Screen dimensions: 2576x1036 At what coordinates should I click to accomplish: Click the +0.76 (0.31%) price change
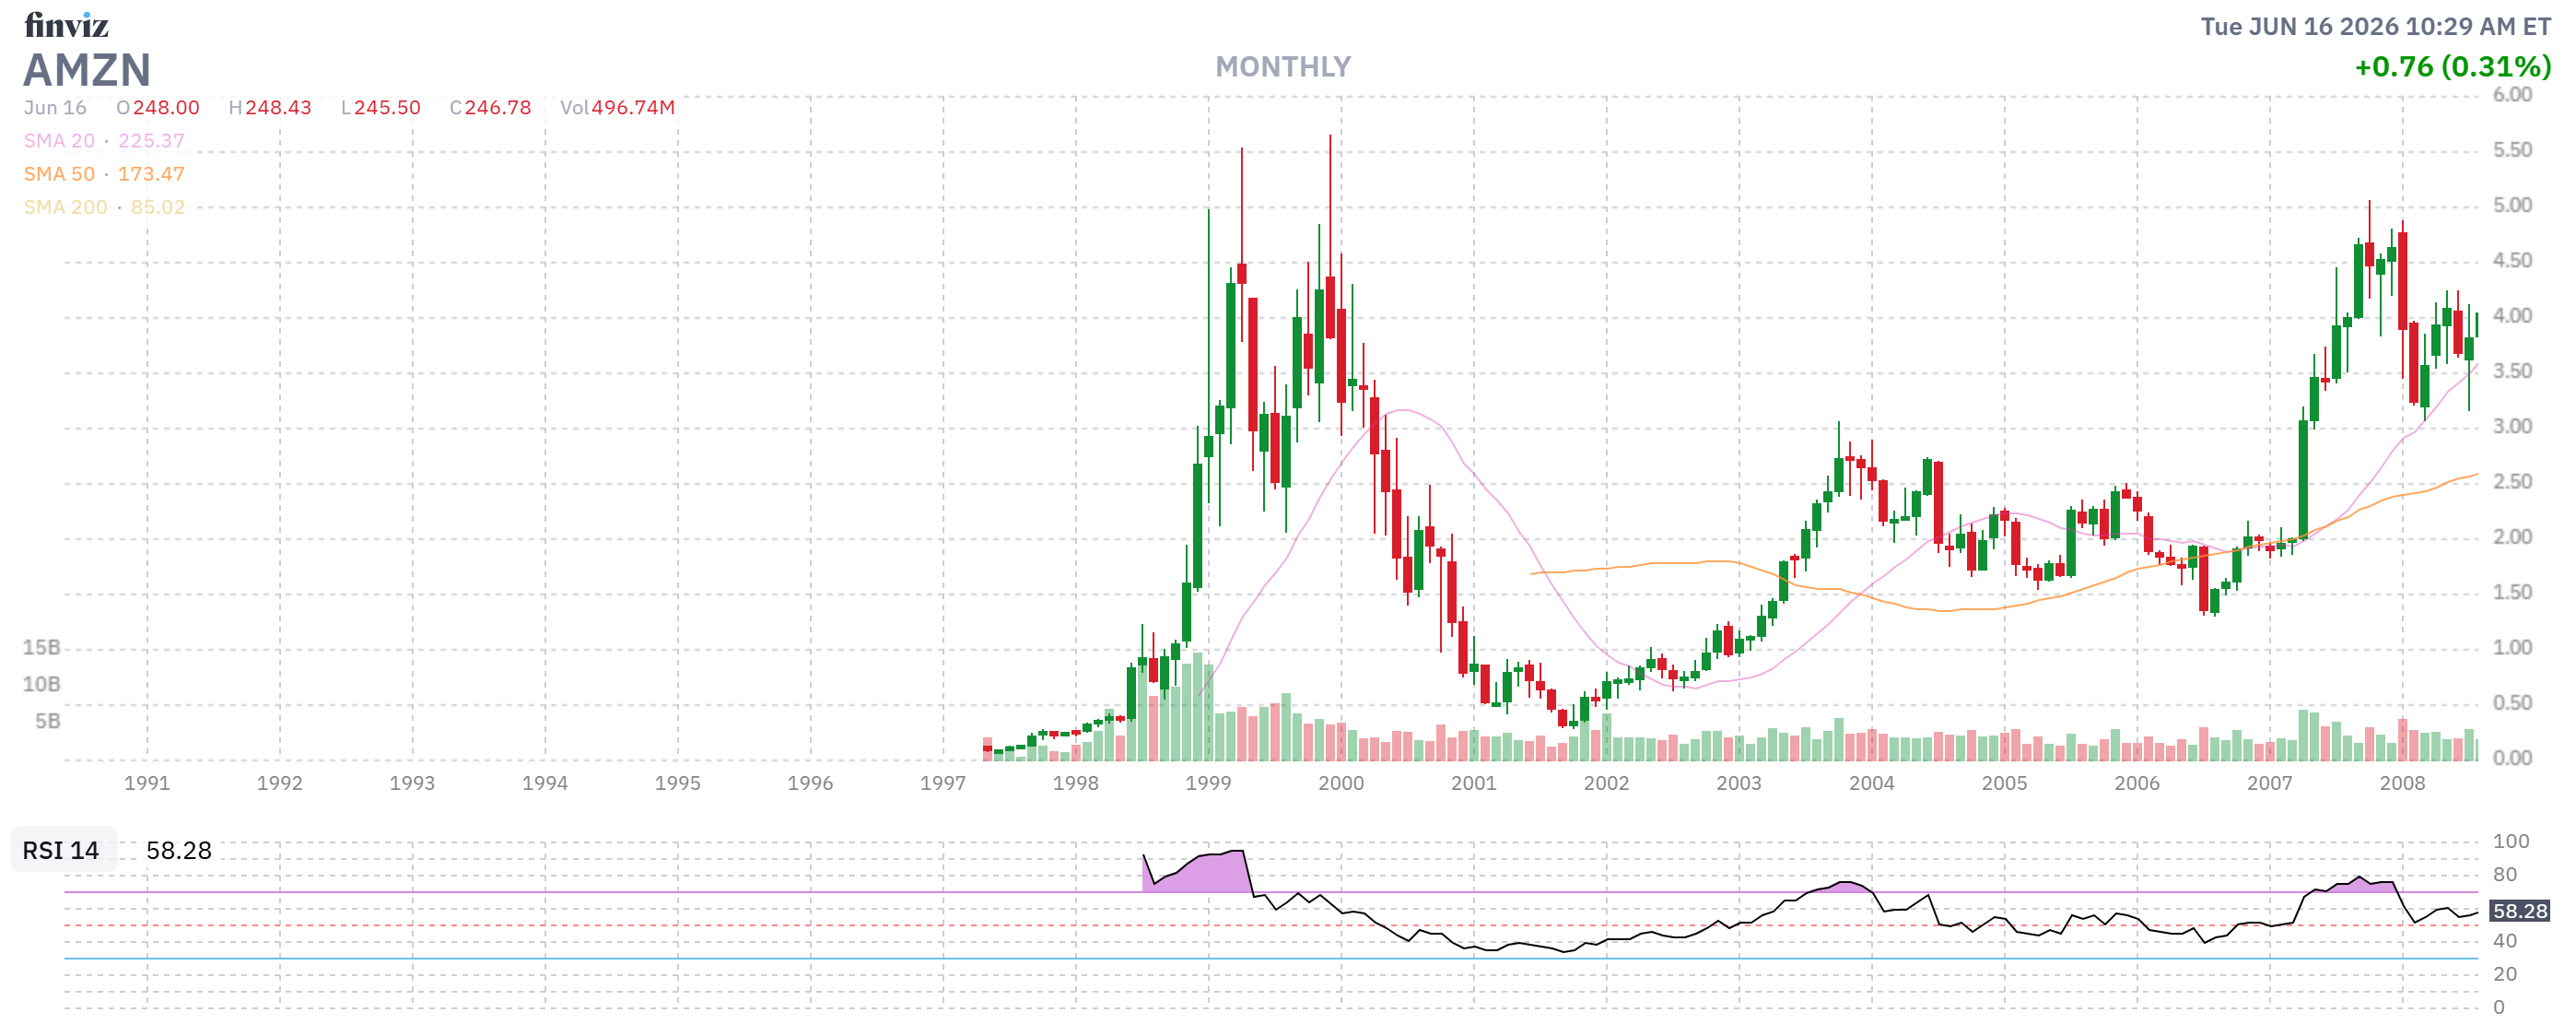(2452, 67)
